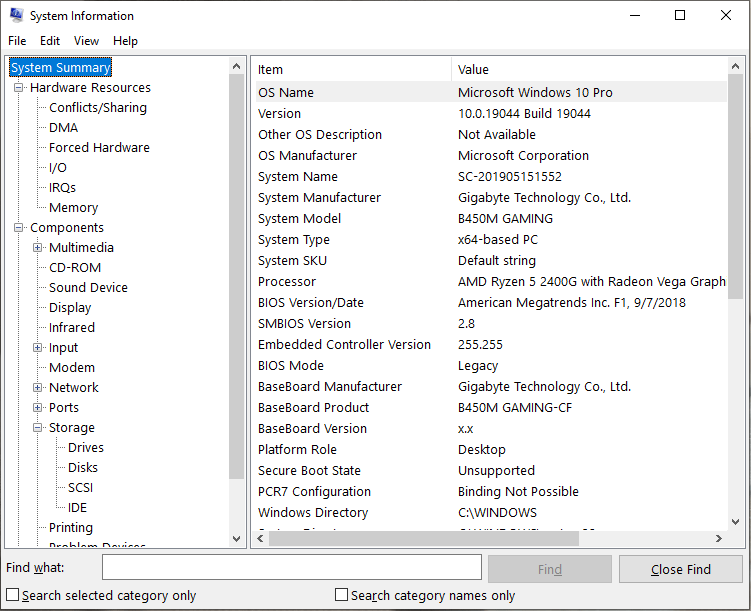Open the Edit menu
This screenshot has height=611, width=751.
point(50,41)
